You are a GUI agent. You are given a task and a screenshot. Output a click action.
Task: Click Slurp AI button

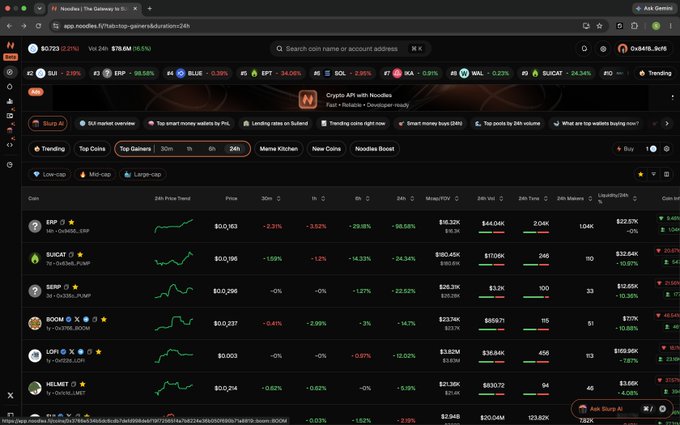pyautogui.click(x=48, y=124)
